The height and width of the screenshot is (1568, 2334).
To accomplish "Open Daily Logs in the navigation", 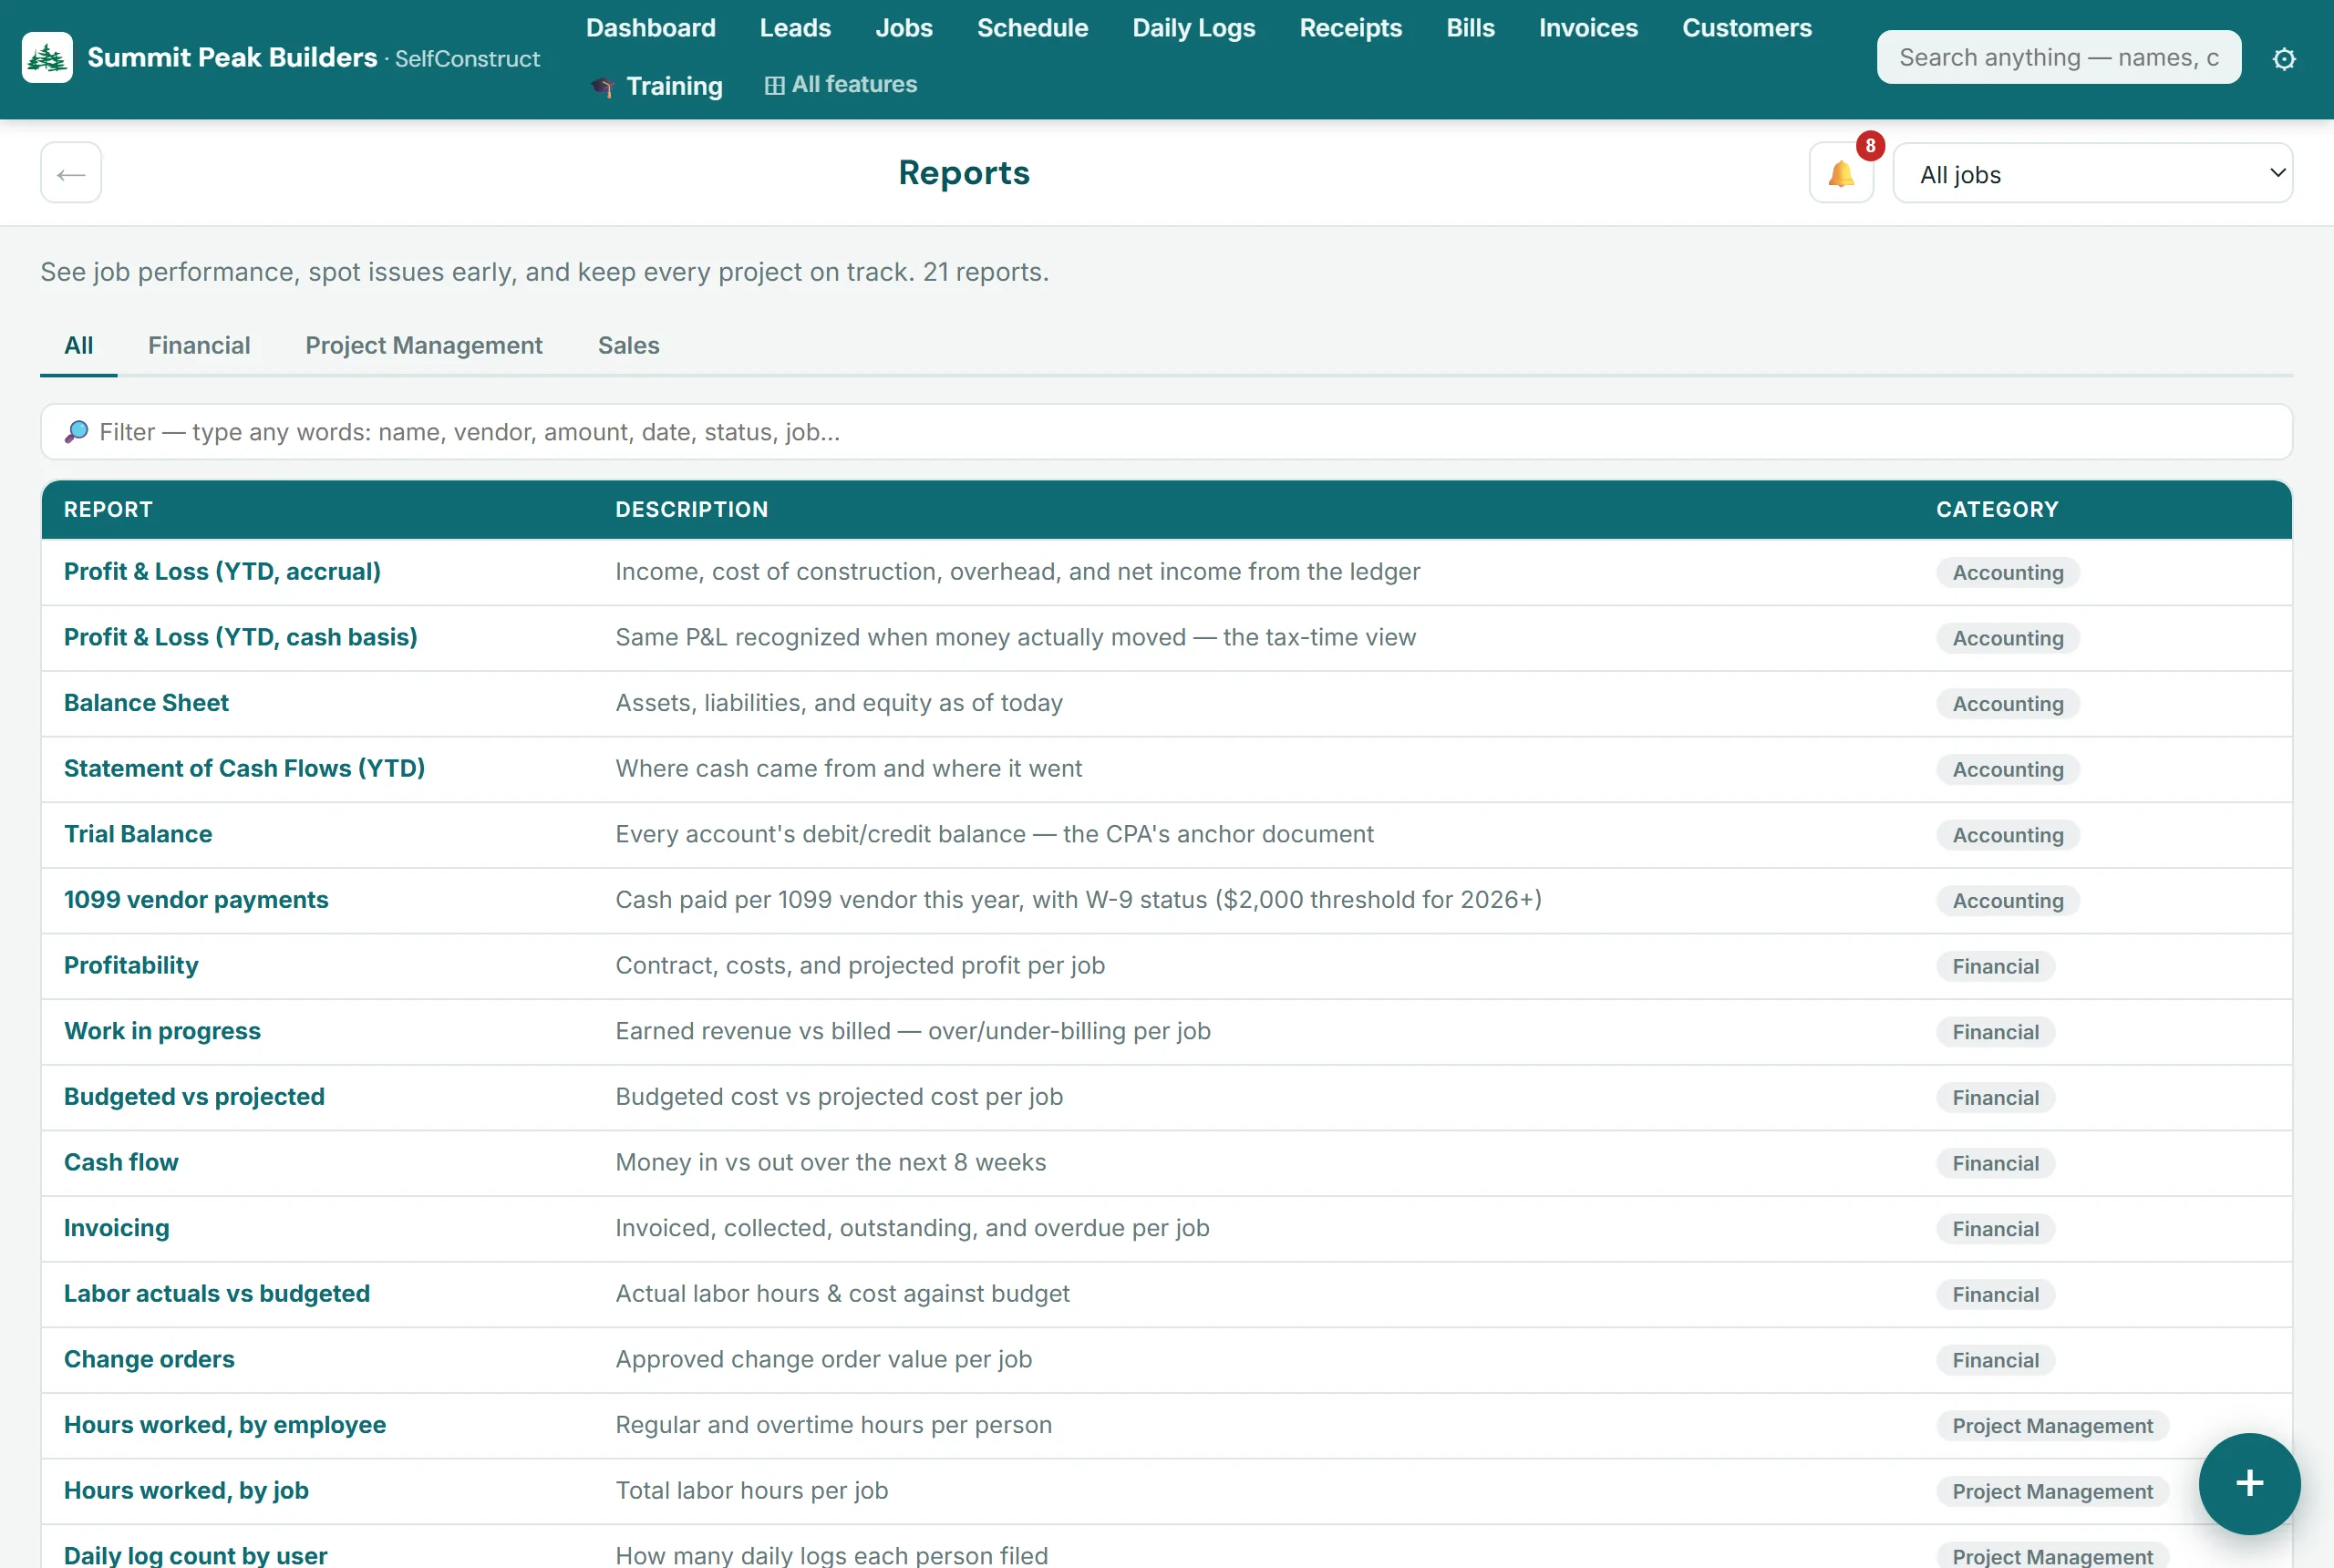I will [x=1193, y=28].
